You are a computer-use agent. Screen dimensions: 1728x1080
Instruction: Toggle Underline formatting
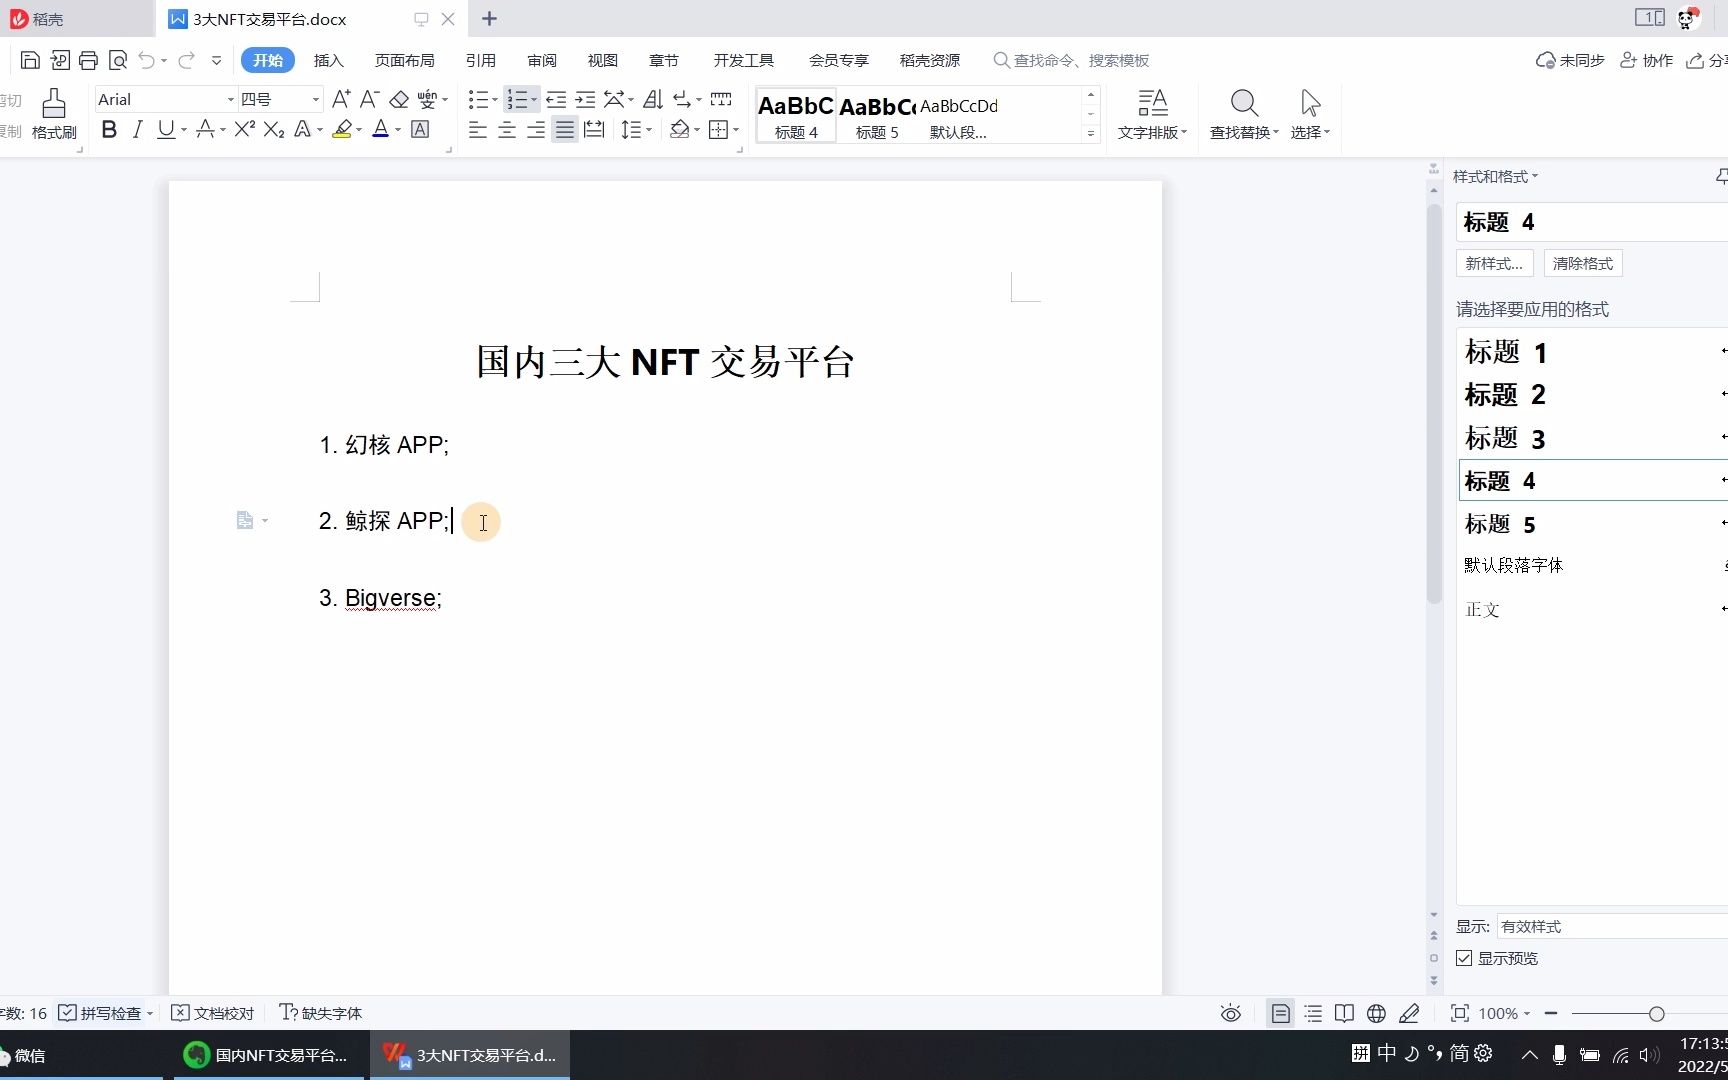[166, 129]
